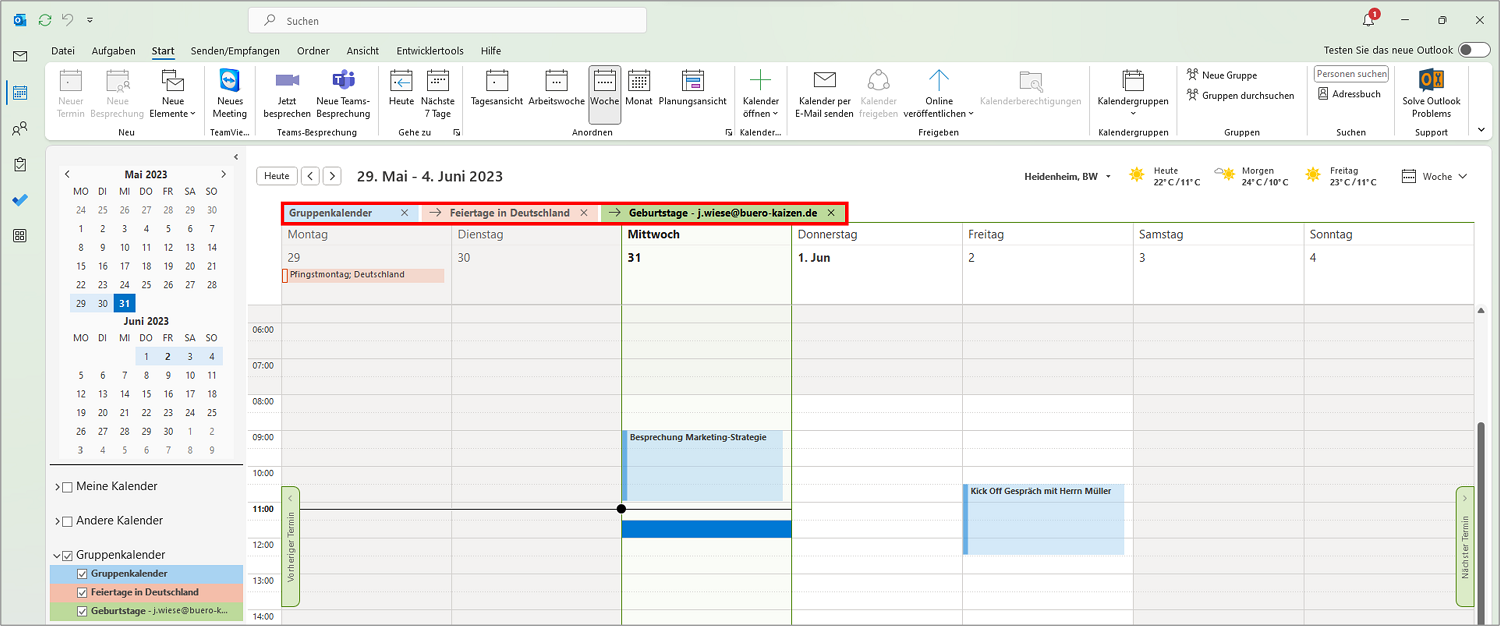The image size is (1500, 626).
Task: Expand Andere Kalender group
Action: click(x=55, y=521)
